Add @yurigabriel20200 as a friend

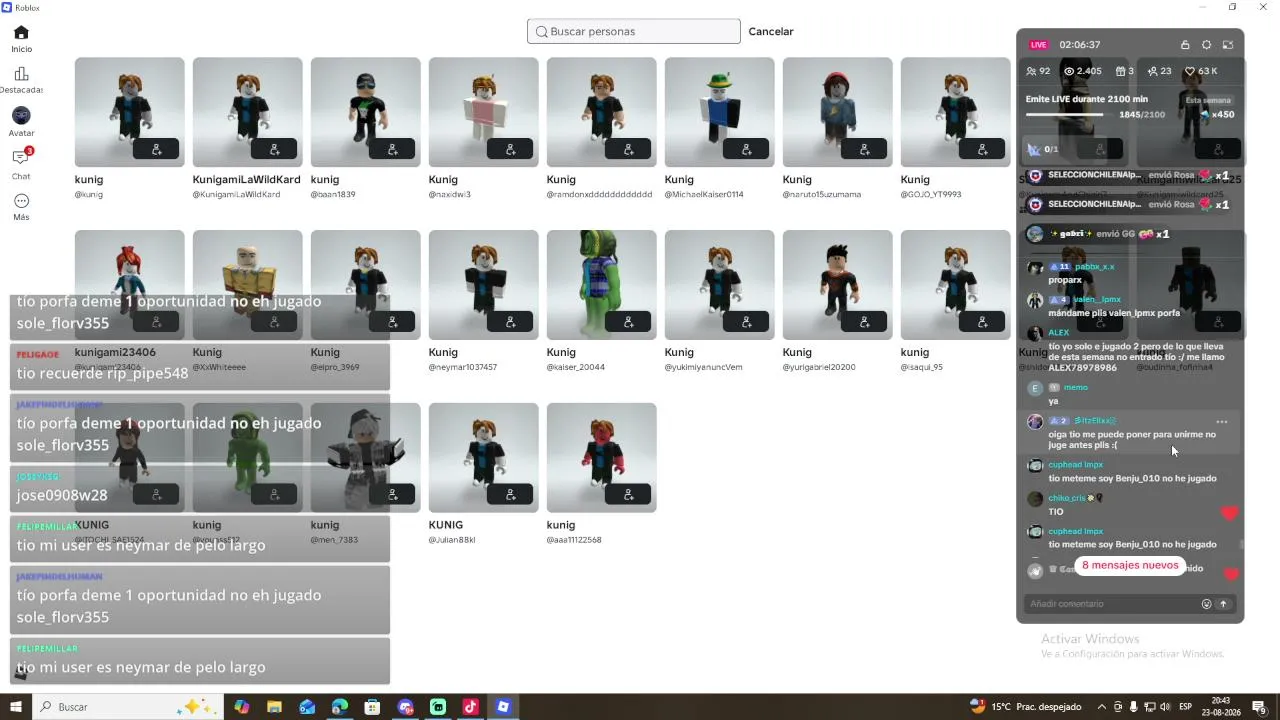click(x=865, y=322)
